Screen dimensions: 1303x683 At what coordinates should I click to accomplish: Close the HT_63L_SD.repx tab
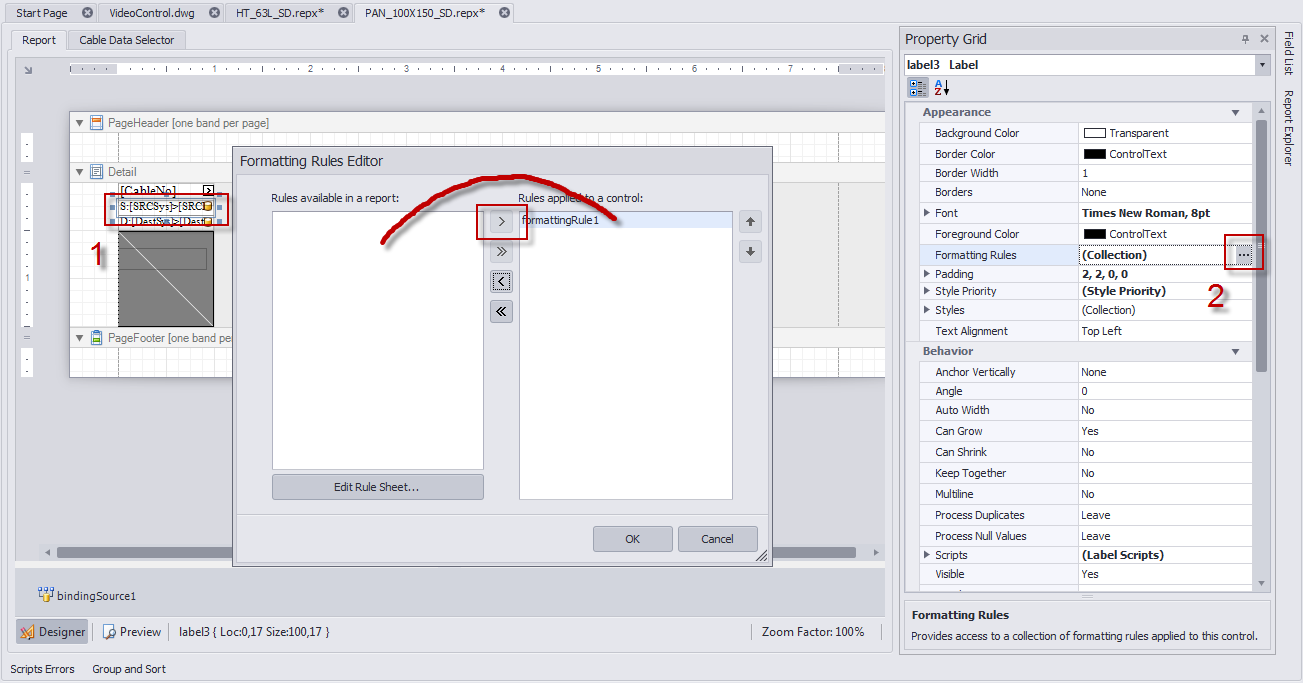pos(342,13)
